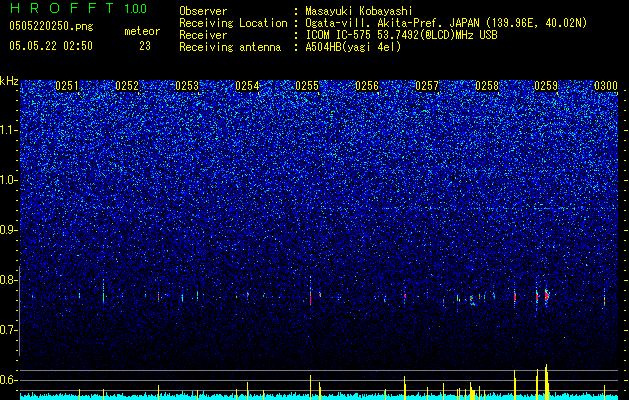Image resolution: width=629 pixels, height=400 pixels.
Task: Click the 0.8 frequency axis label
Action: coord(9,280)
